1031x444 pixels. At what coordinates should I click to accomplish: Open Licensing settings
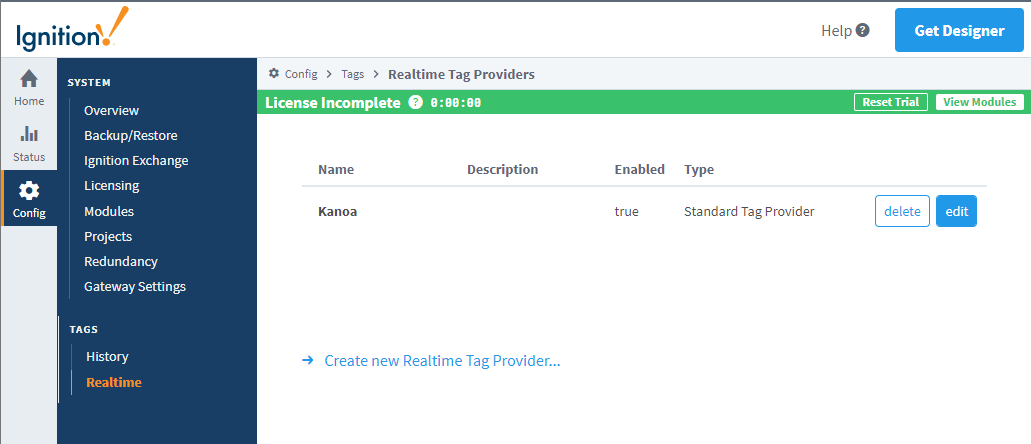coord(112,185)
